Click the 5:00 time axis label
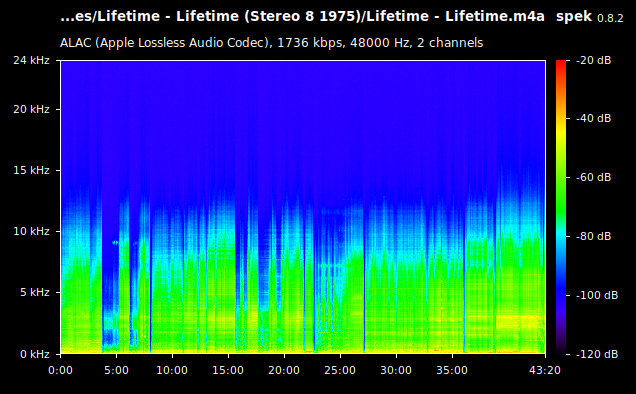 point(116,370)
